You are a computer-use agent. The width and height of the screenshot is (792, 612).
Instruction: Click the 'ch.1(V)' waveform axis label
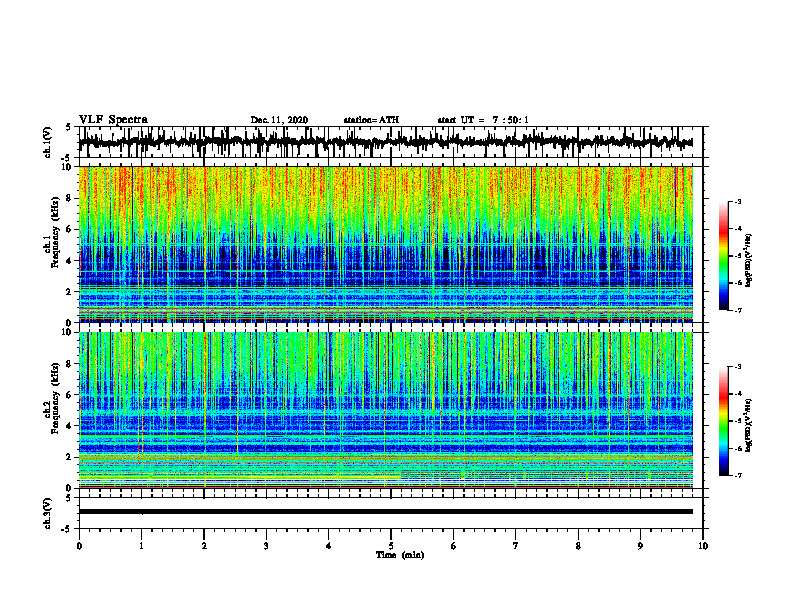pyautogui.click(x=48, y=142)
